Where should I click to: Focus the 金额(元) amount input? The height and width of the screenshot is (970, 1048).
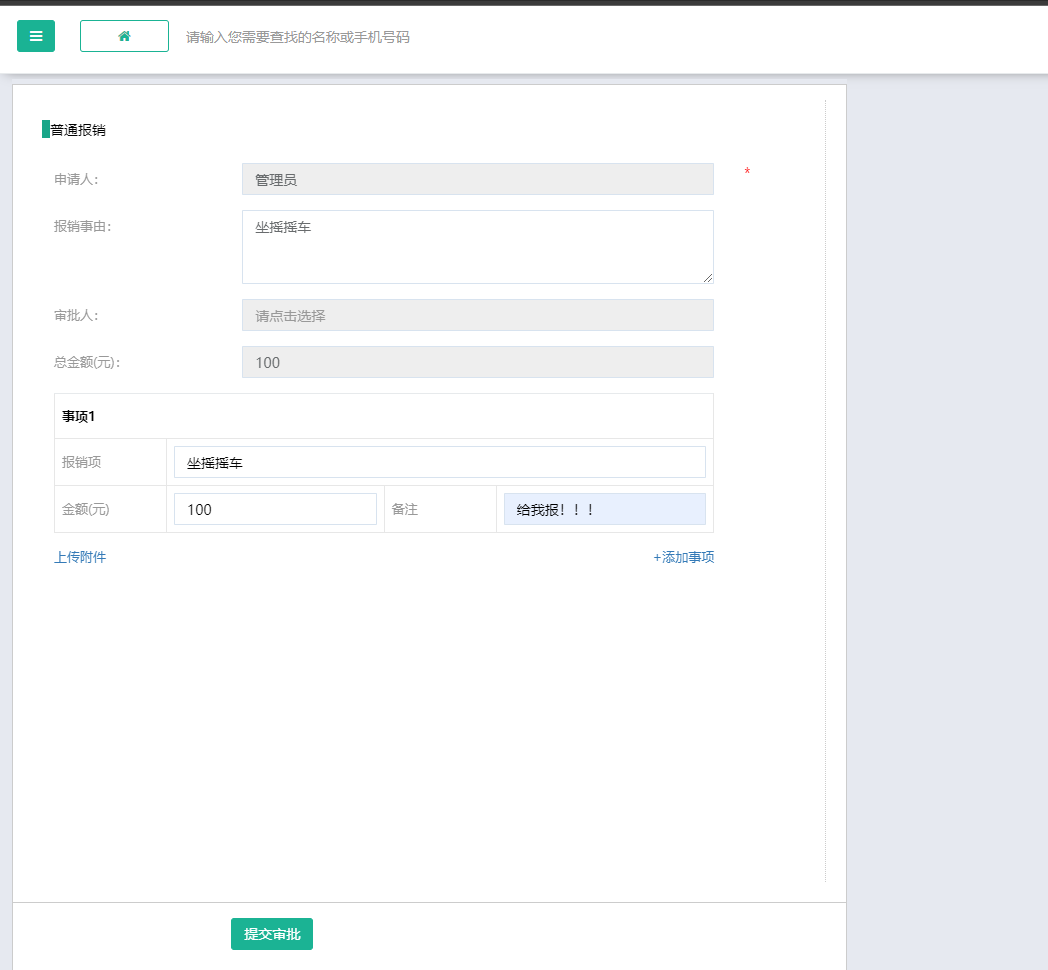tap(275, 509)
